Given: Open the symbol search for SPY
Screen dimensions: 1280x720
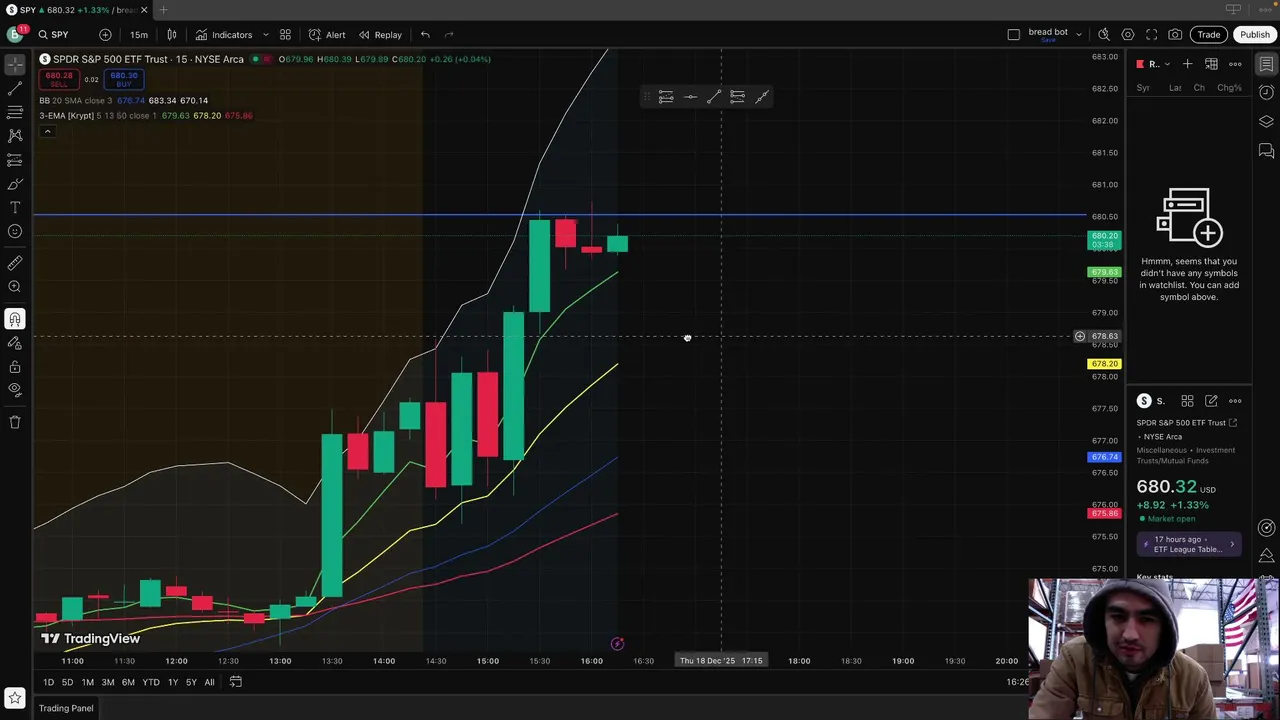Looking at the screenshot, I should point(53,35).
